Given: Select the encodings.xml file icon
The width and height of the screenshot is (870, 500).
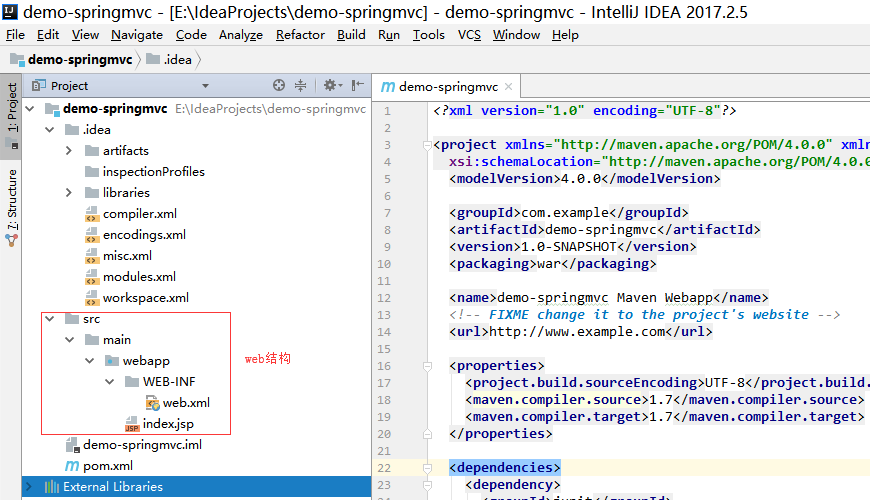Looking at the screenshot, I should [92, 235].
